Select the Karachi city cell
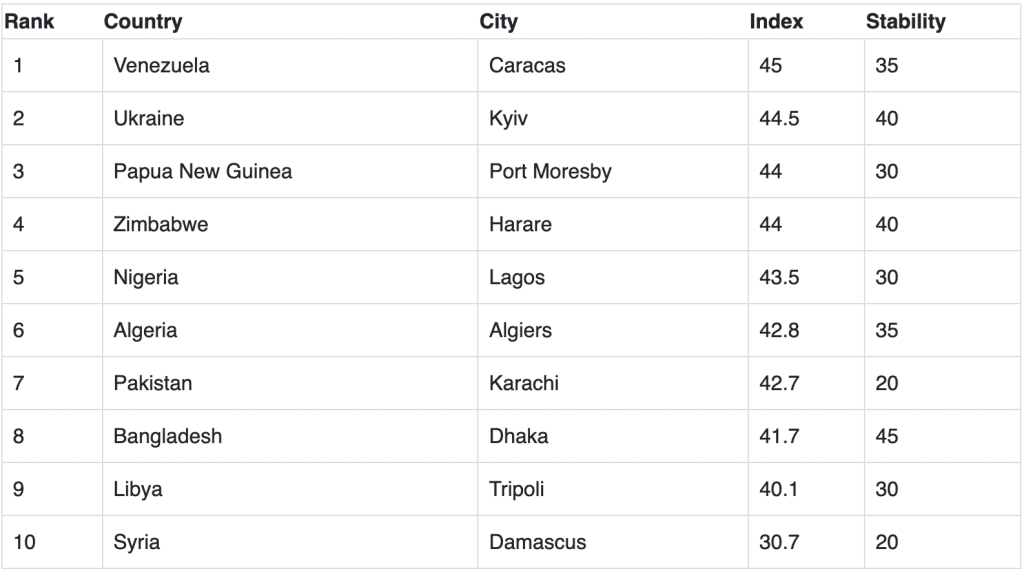Screen dimensions: 1024x571 click(613, 383)
